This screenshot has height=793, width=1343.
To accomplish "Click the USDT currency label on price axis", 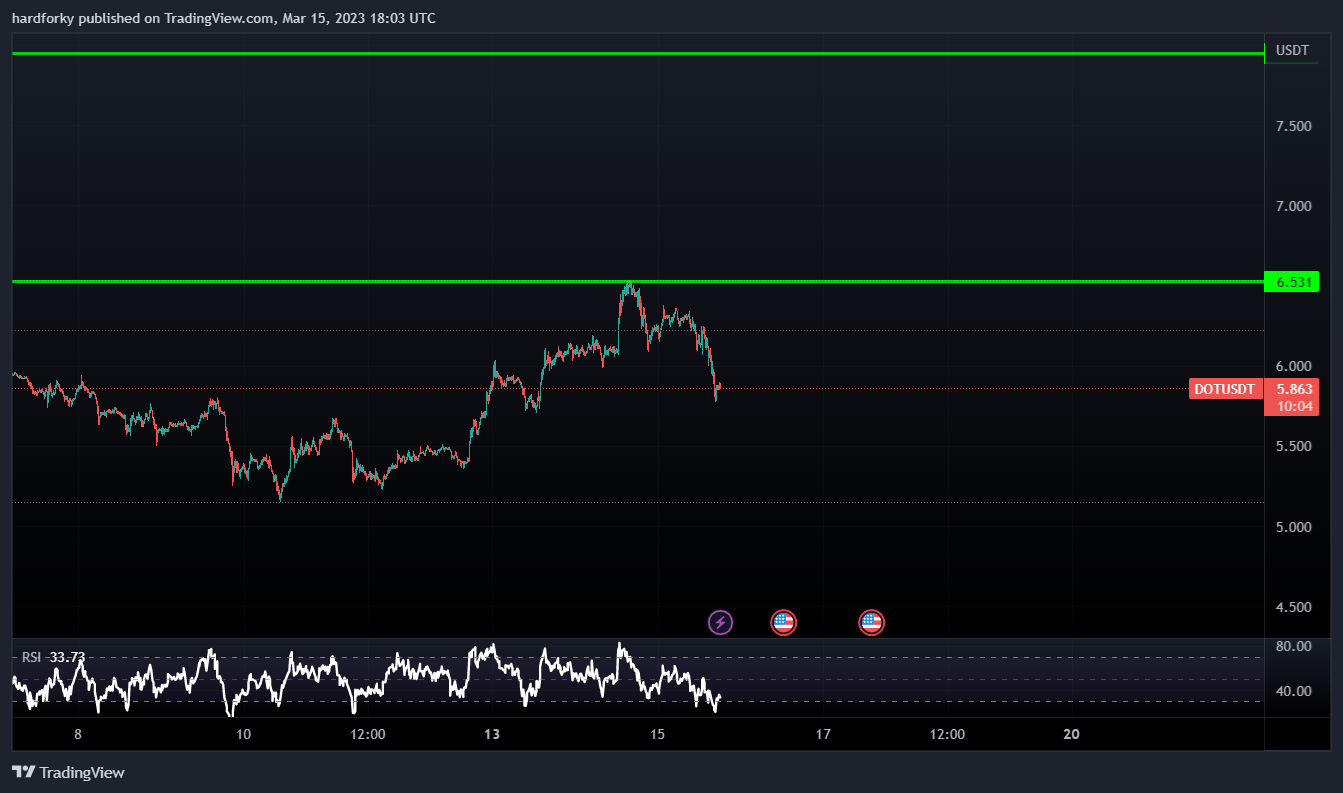I will pyautogui.click(x=1292, y=50).
